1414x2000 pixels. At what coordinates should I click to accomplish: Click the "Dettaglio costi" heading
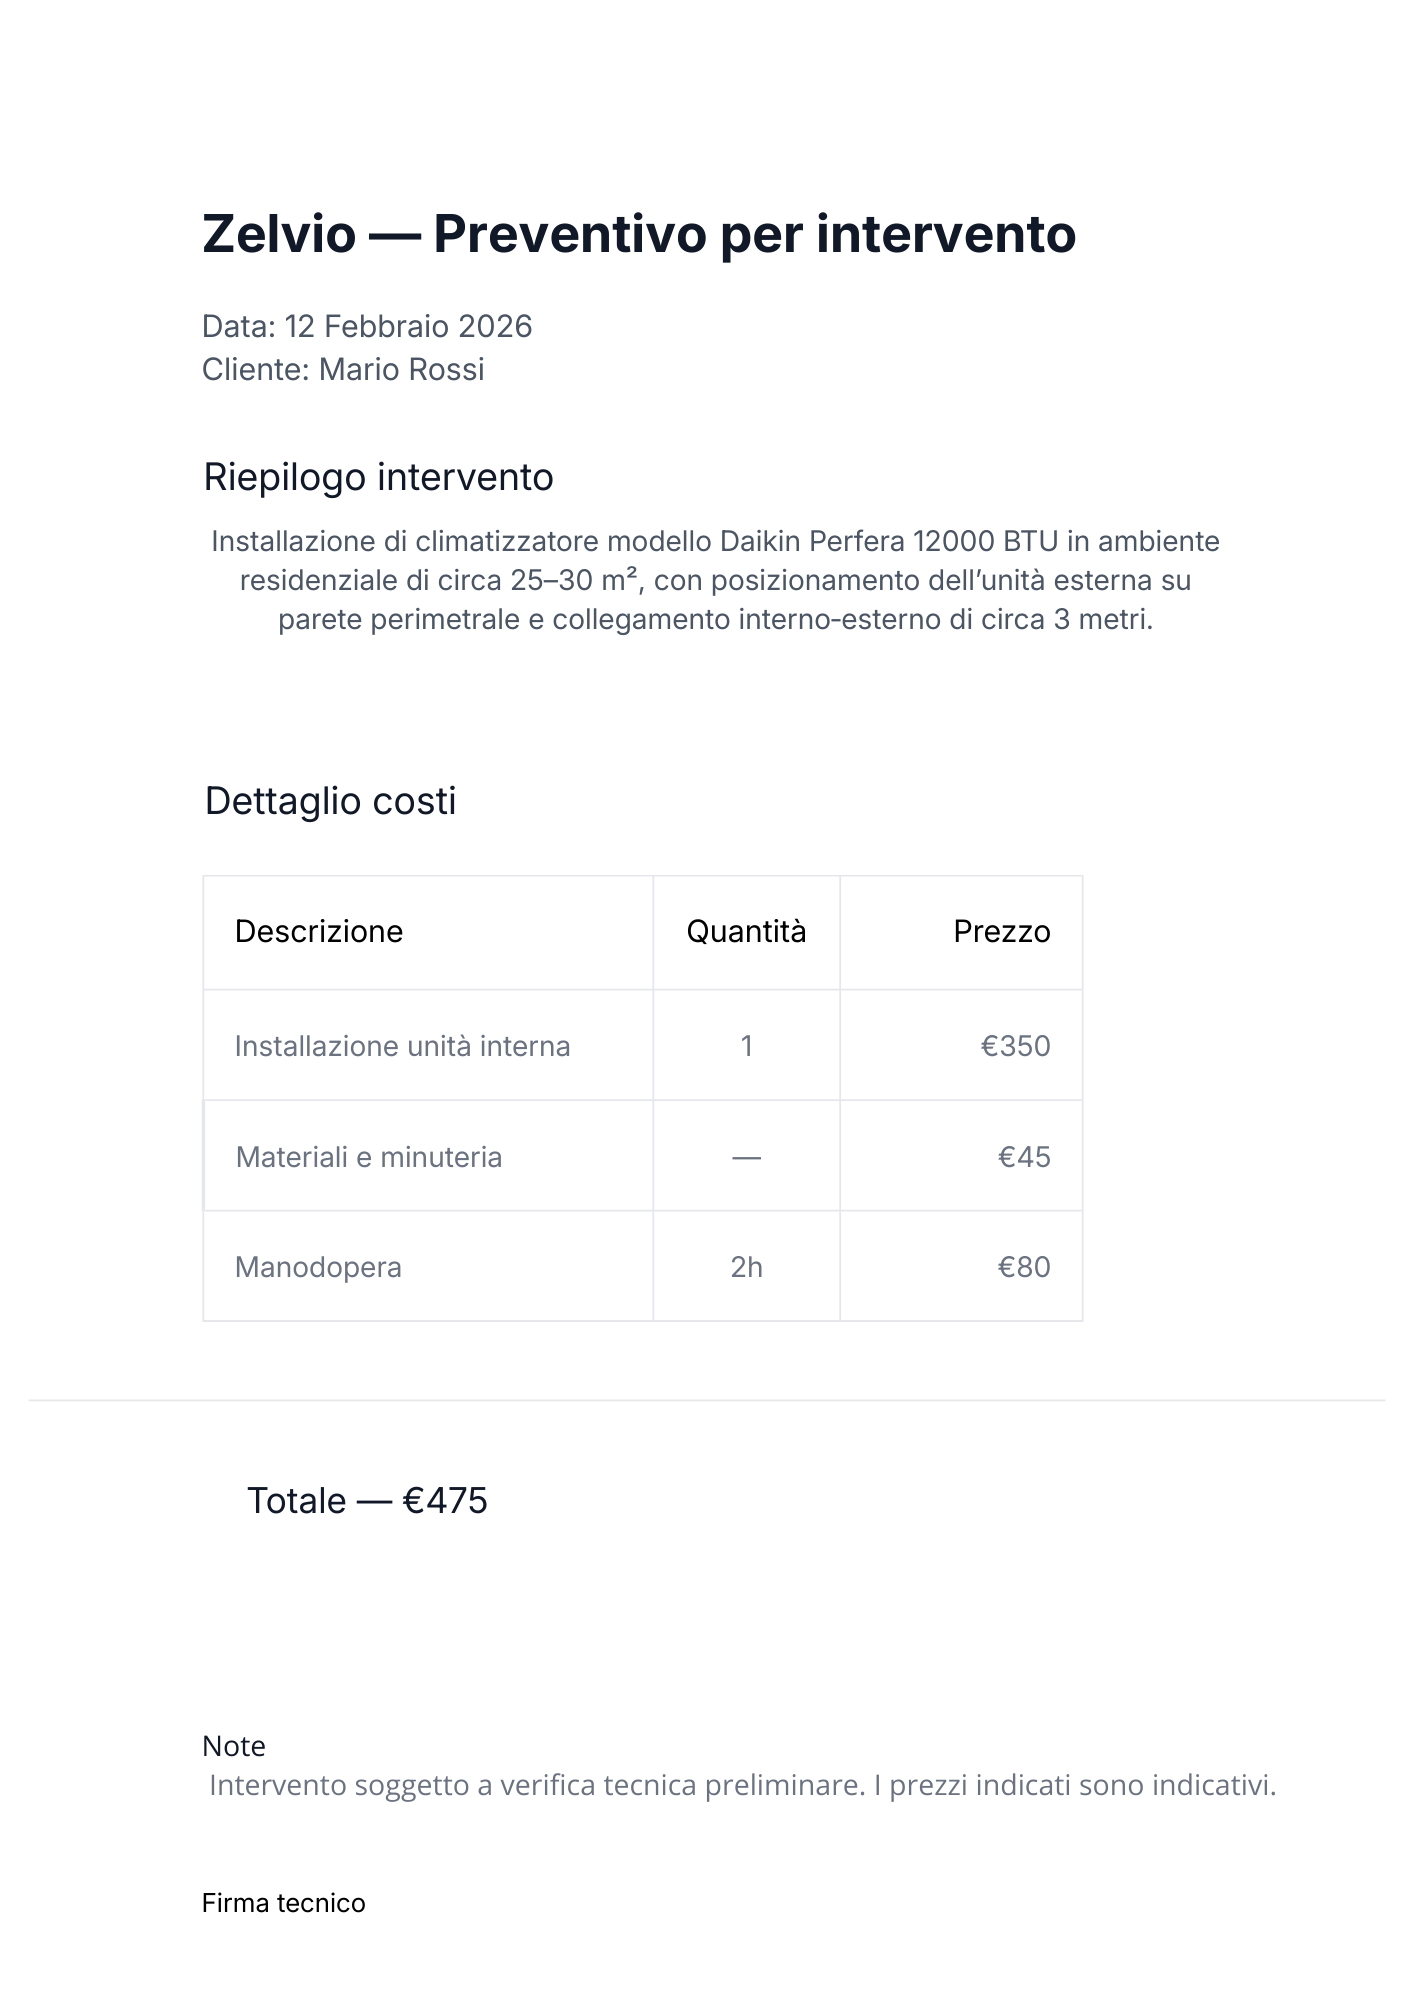tap(330, 801)
